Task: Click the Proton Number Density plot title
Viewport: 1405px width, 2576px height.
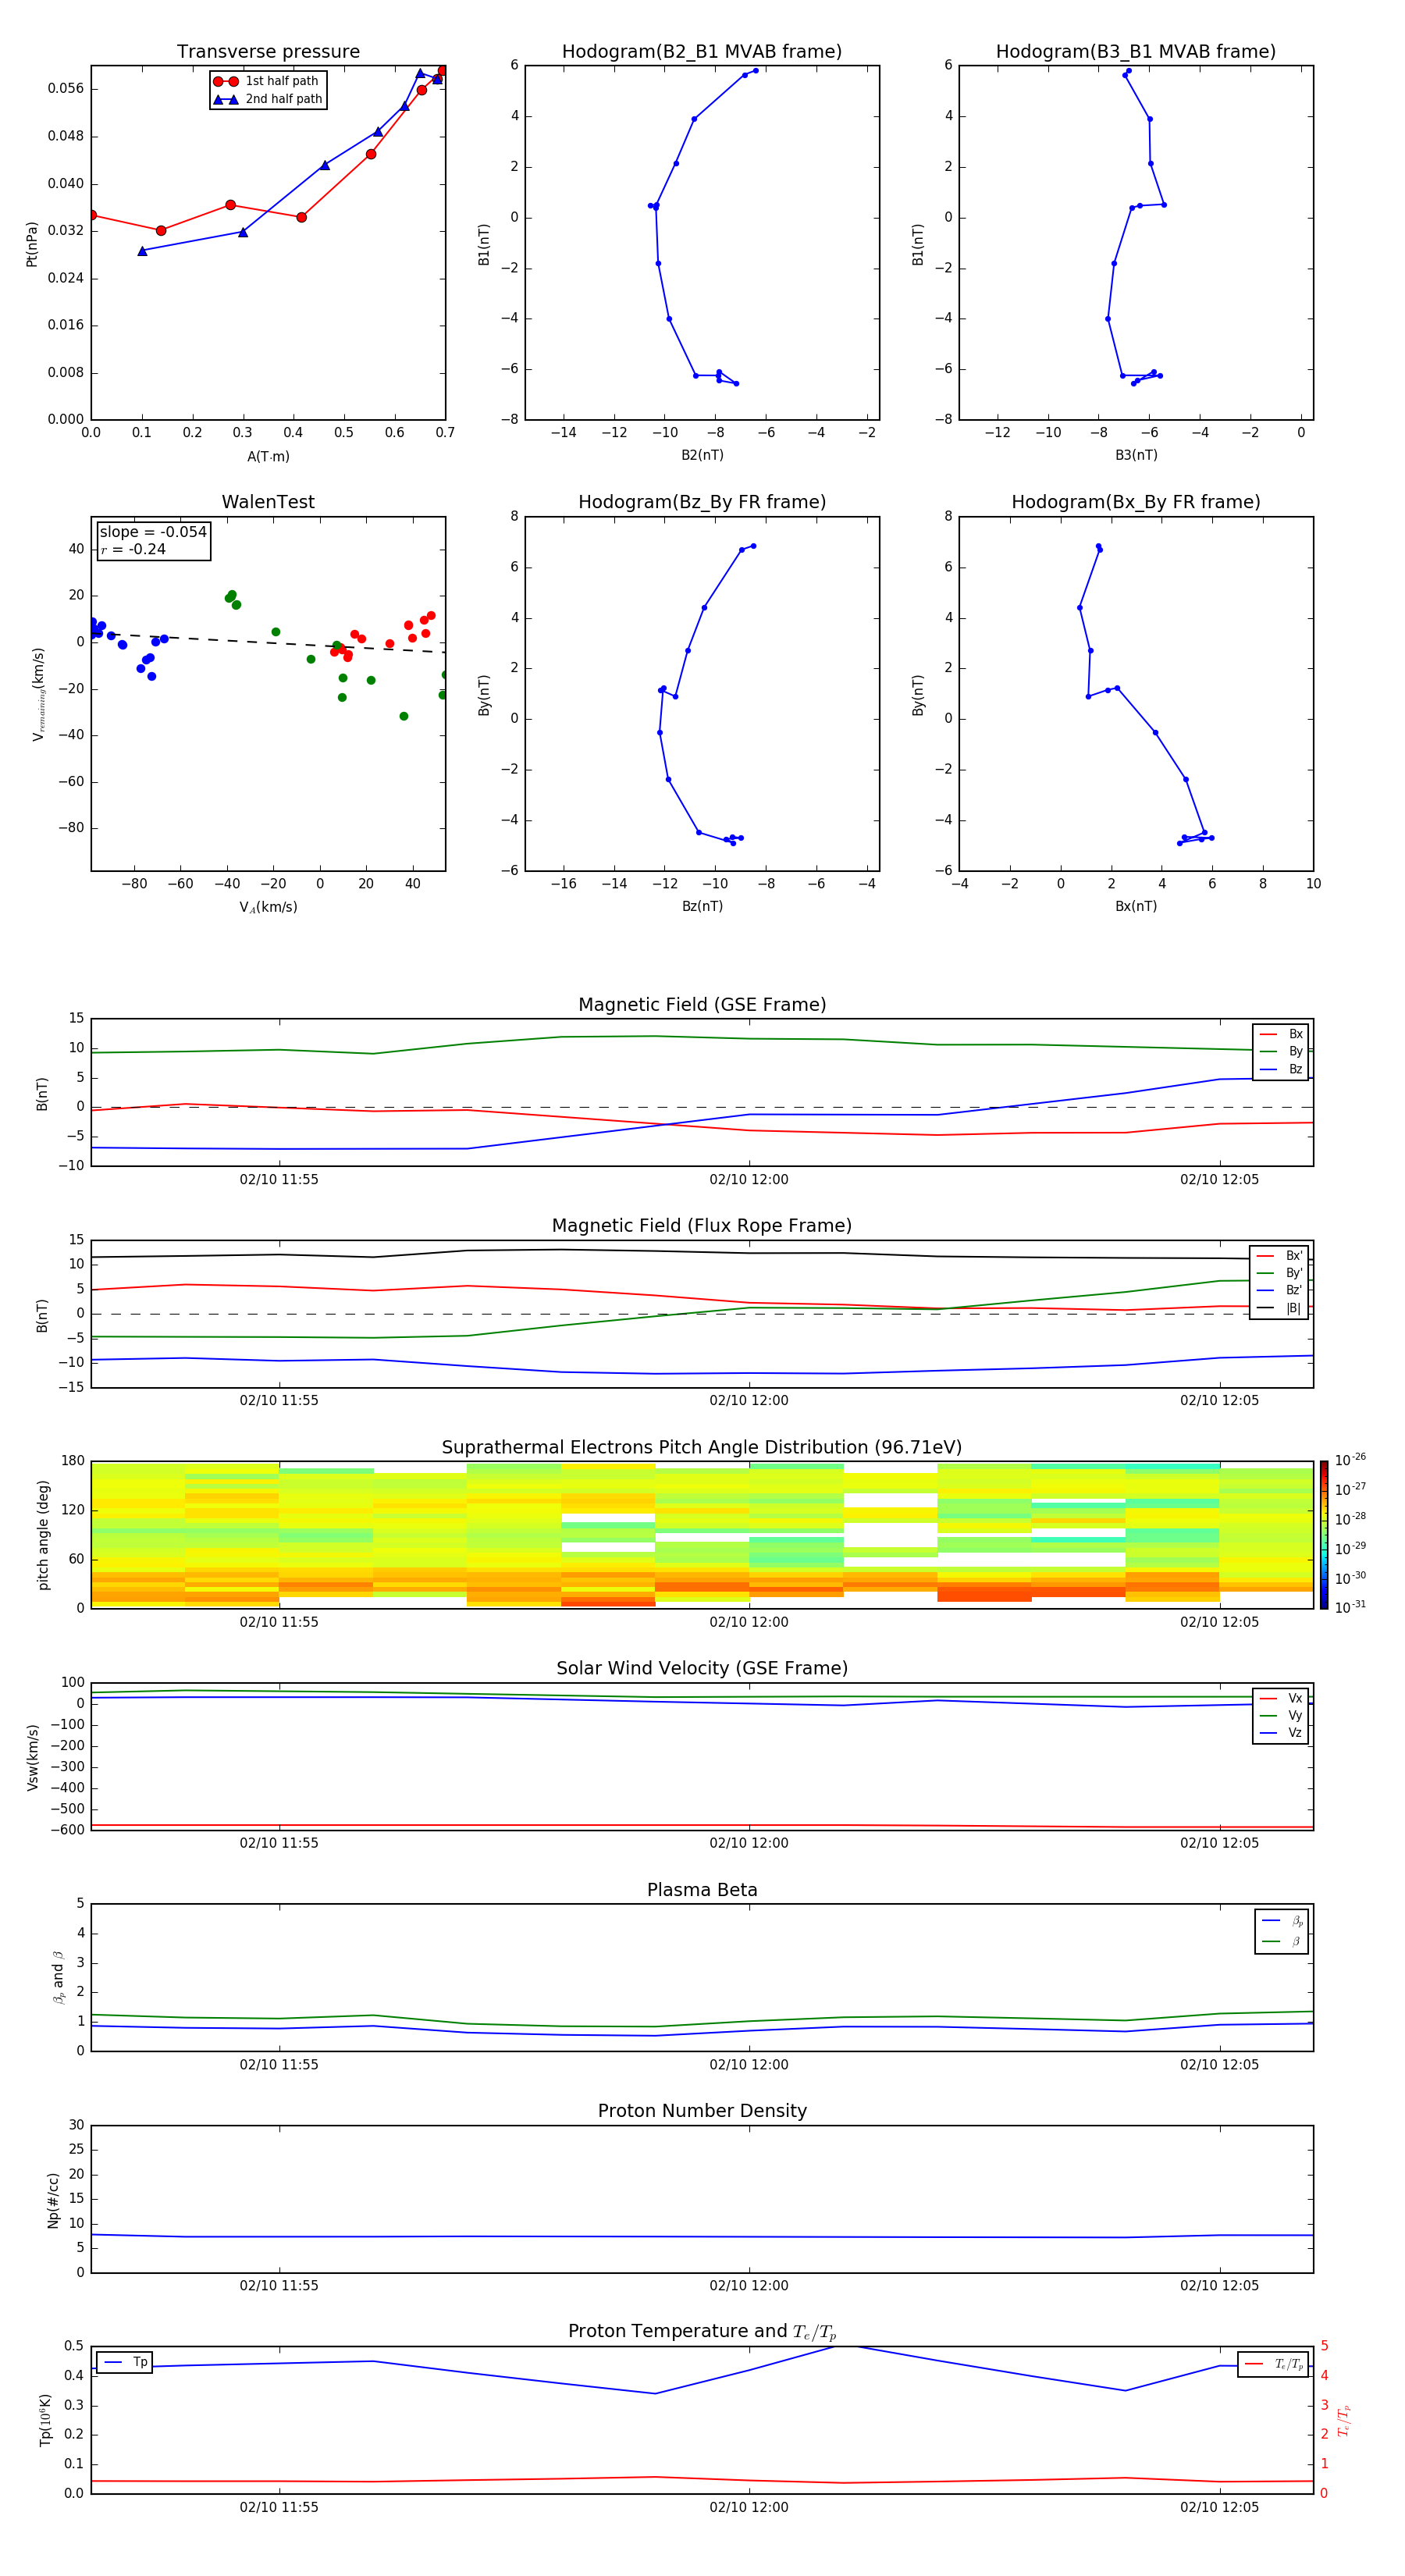Action: [x=701, y=2111]
